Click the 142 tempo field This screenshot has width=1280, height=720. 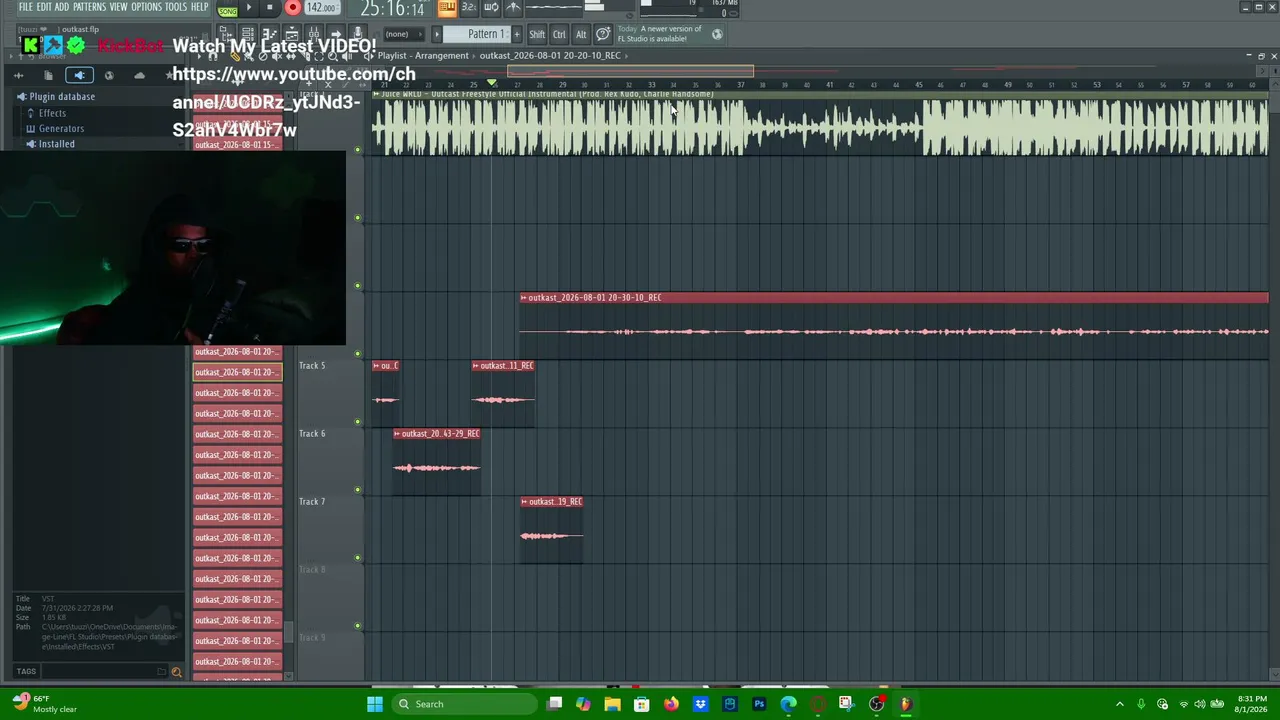(x=321, y=8)
